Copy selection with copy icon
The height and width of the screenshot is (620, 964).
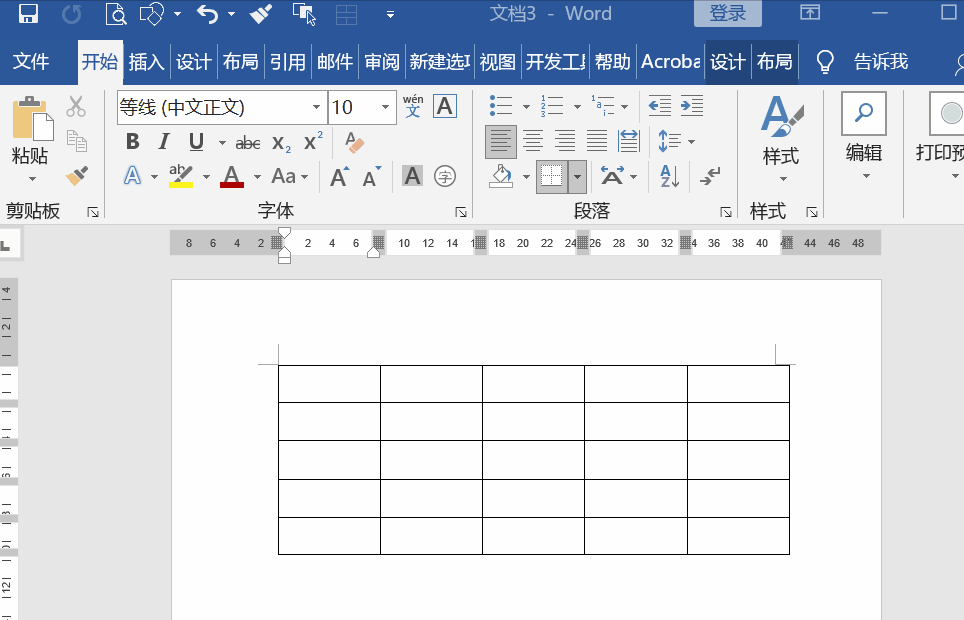[x=76, y=141]
